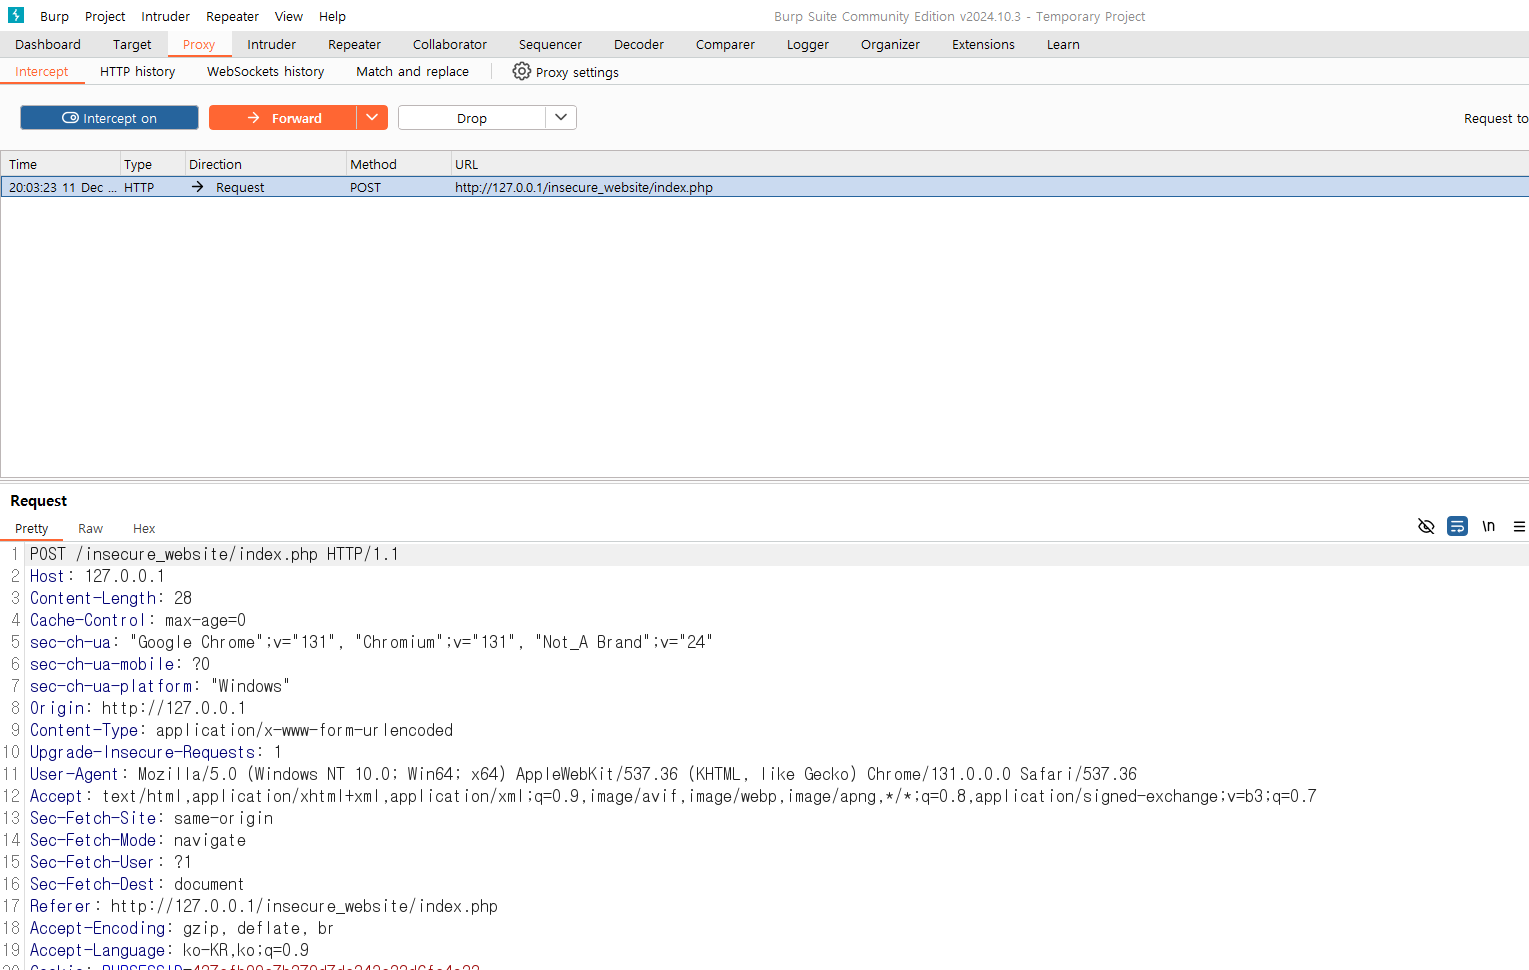Click the Referer header line
Viewport: 1529px width, 970px height.
point(264,906)
